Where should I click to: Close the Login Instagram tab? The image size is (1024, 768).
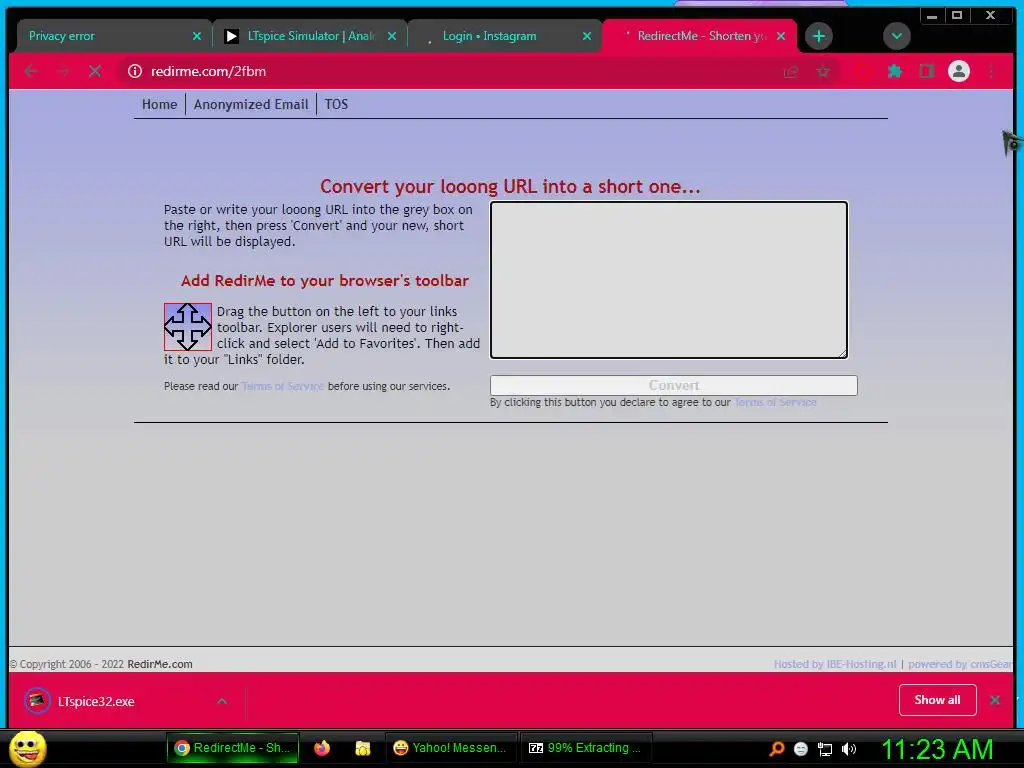(586, 36)
